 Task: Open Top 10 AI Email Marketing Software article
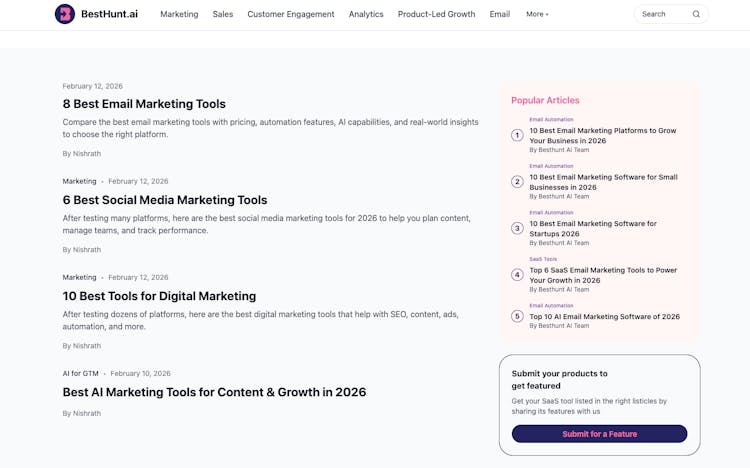click(604, 316)
